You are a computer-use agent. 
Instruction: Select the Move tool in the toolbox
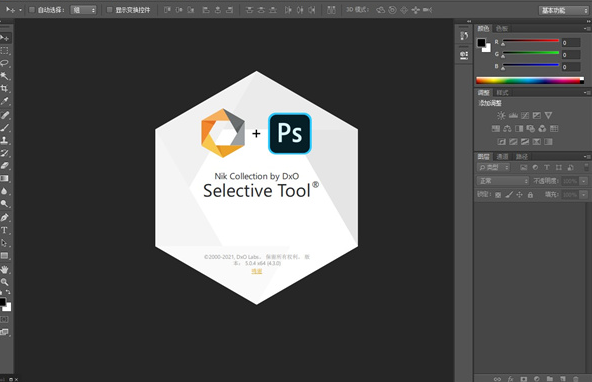click(5, 38)
